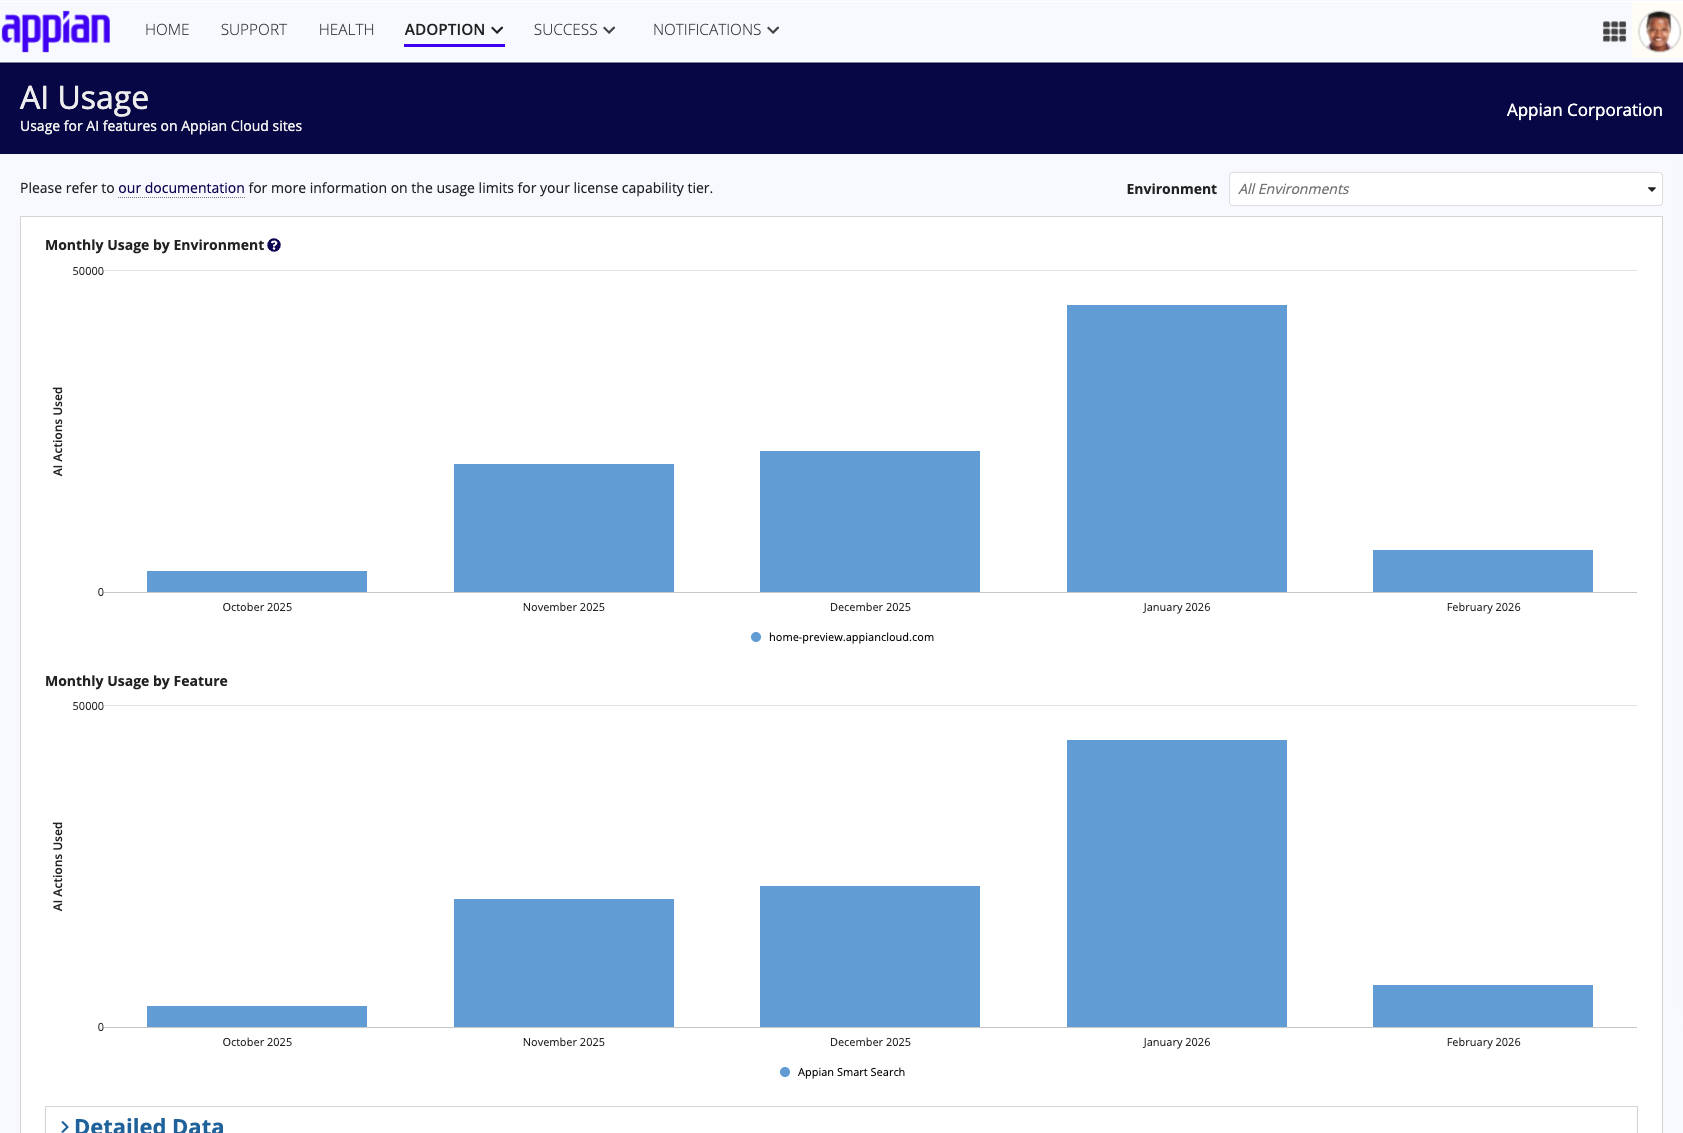The width and height of the screenshot is (1683, 1133).
Task: Click 'December 2025' label under Environment chart
Action: (870, 607)
